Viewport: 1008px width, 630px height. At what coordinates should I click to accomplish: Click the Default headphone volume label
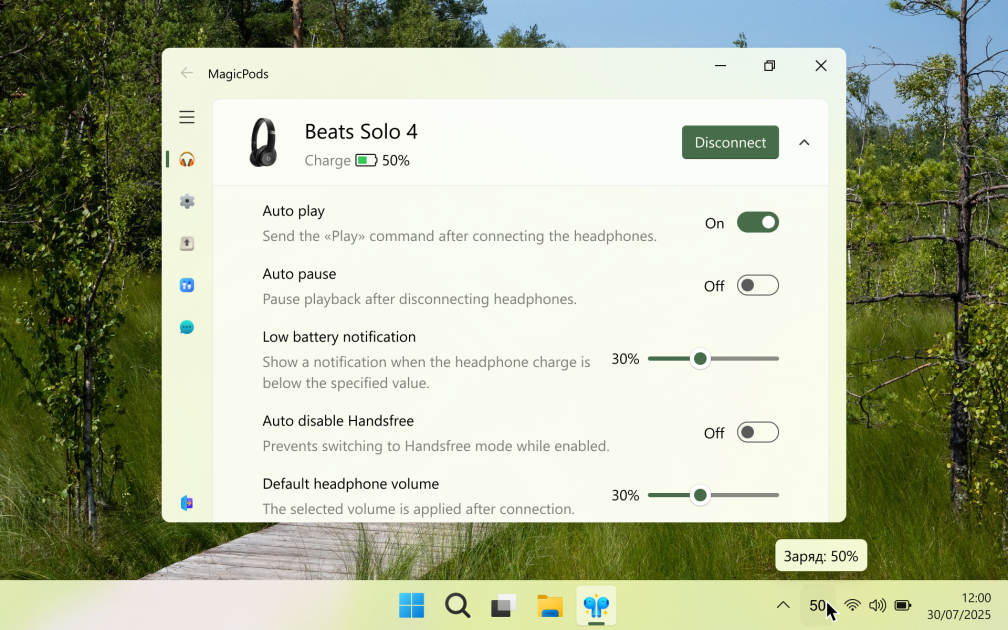[x=350, y=484]
